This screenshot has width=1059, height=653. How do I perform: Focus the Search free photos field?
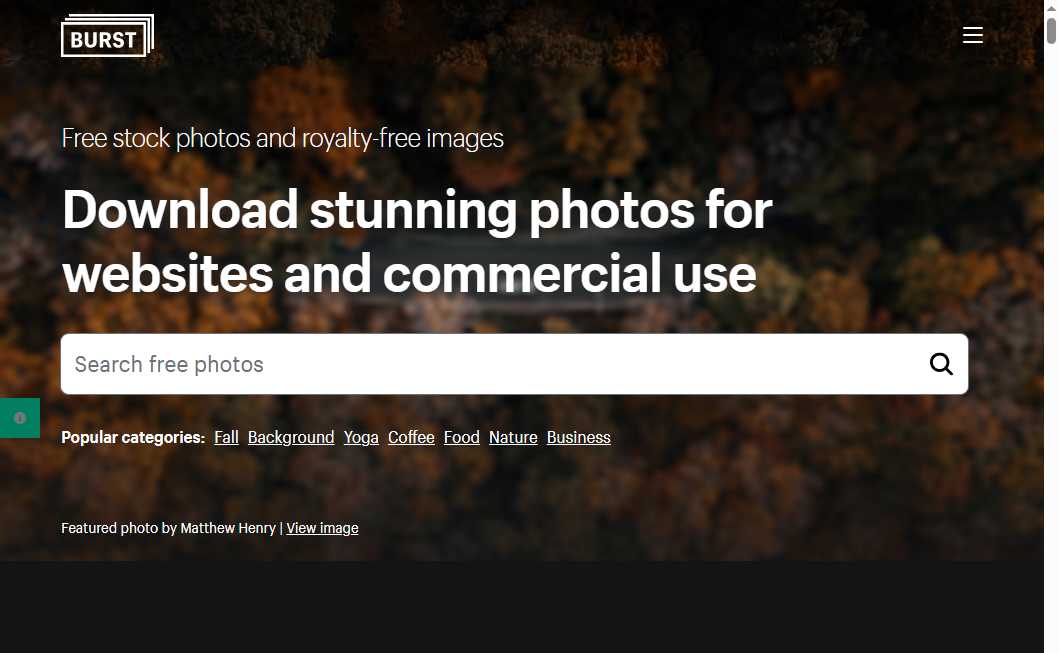pyautogui.click(x=490, y=364)
